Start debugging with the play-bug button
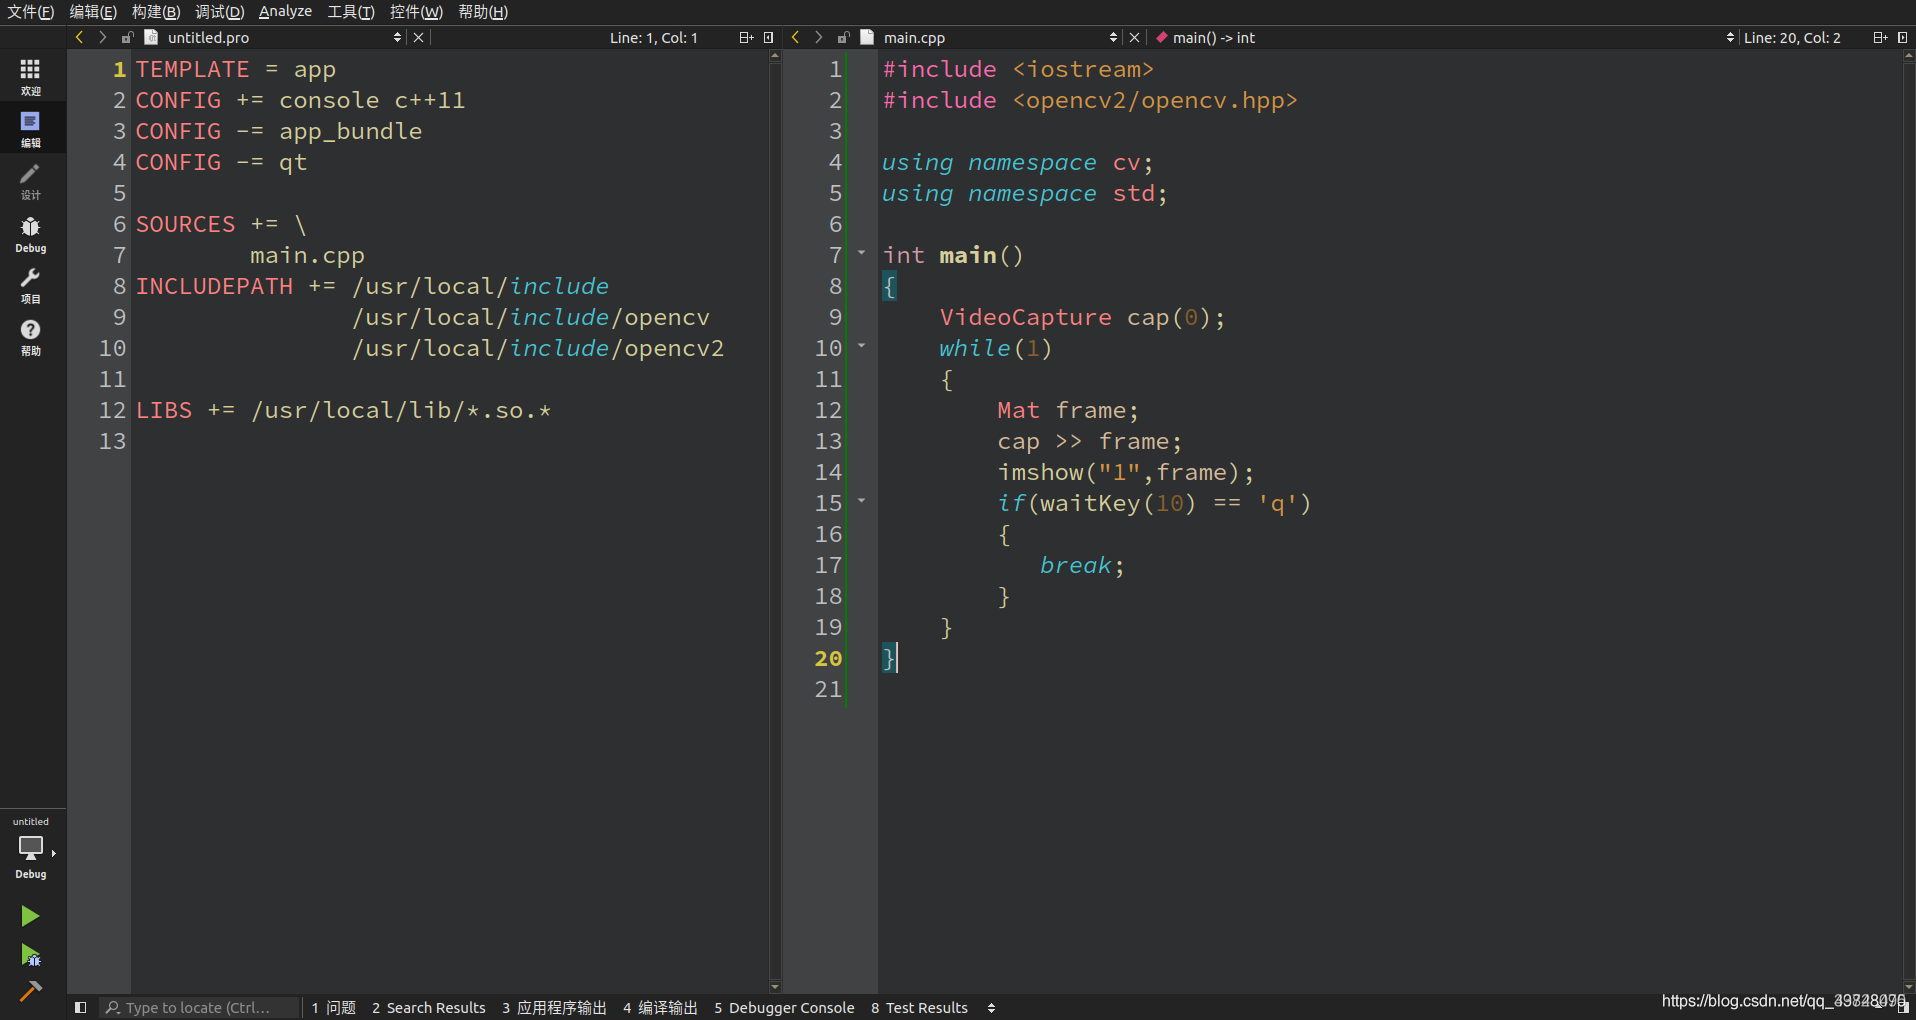Screen dimensions: 1916x1020 tap(30, 955)
